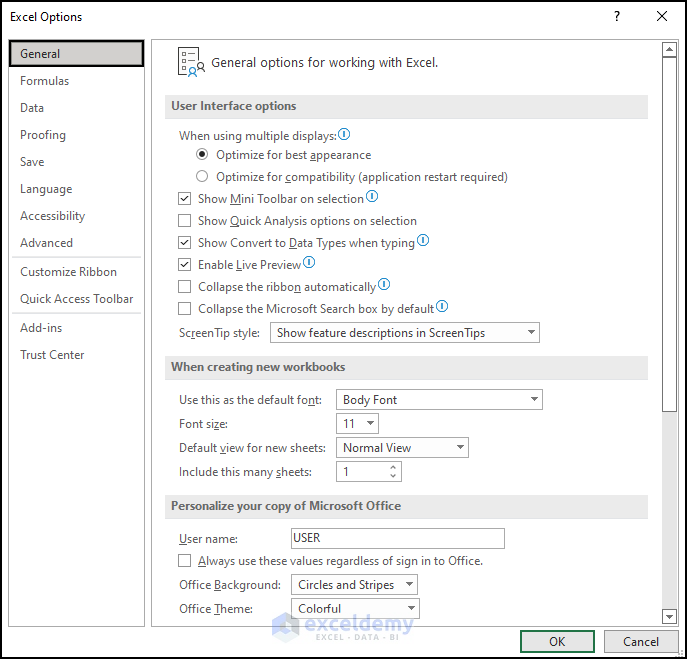Screen dimensions: 687x659
Task: Check Collapse the ribbon automatically
Action: point(184,287)
